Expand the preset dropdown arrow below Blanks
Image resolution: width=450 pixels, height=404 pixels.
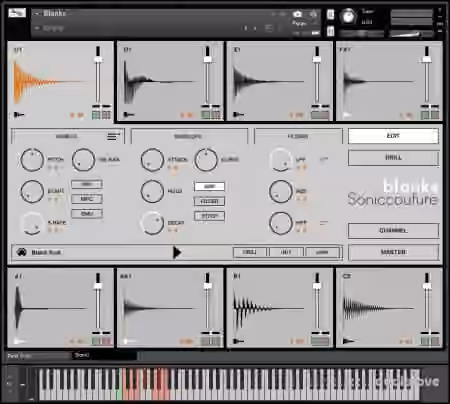click(x=37, y=28)
